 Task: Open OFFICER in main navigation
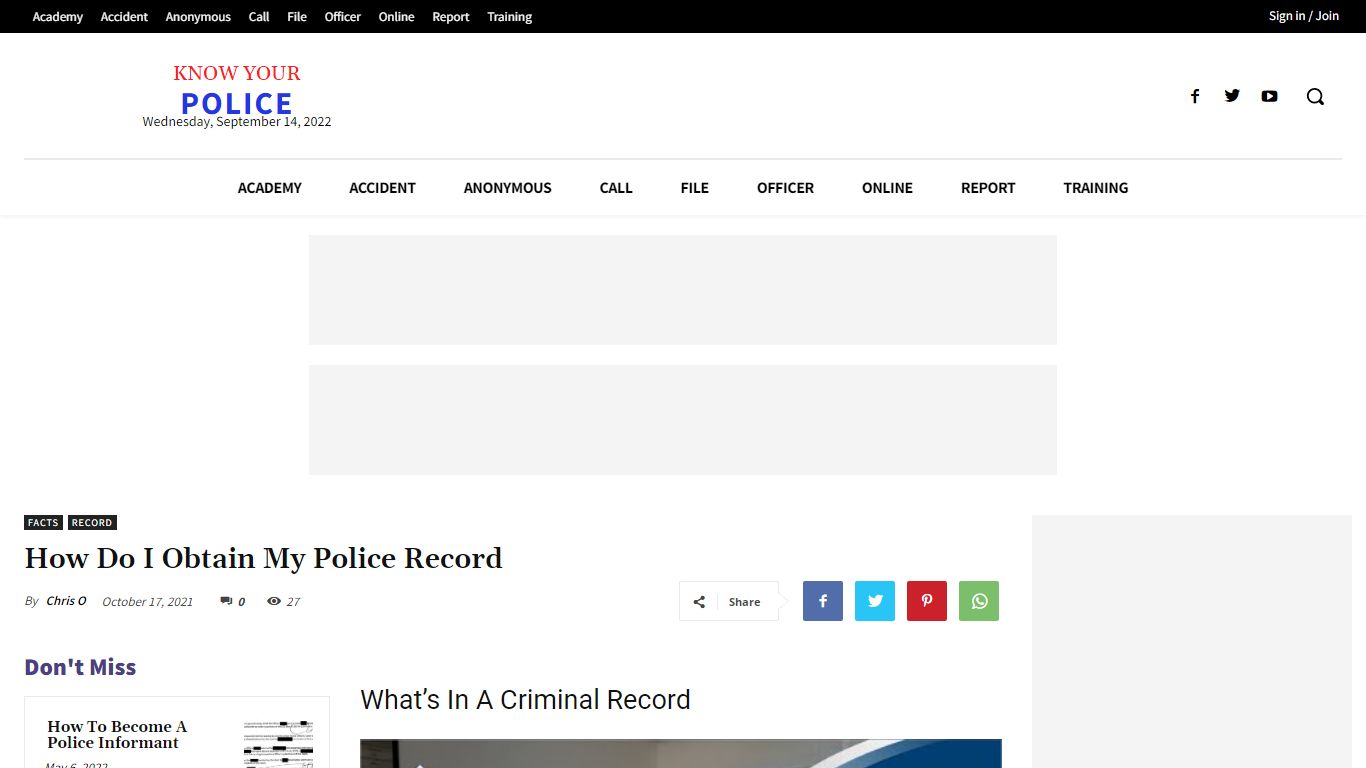click(785, 188)
